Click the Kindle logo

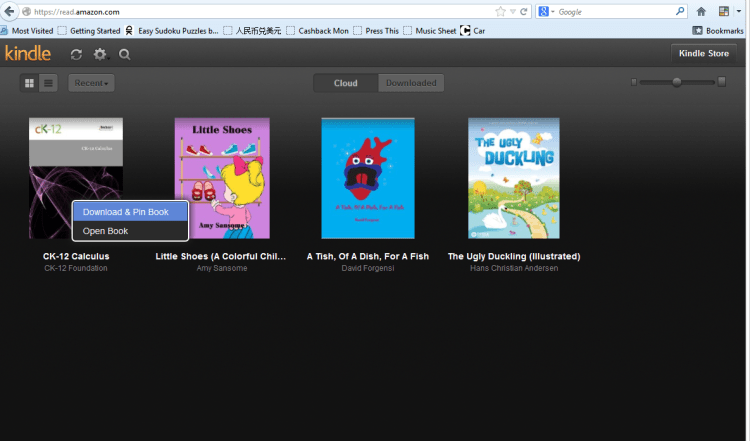(x=28, y=53)
